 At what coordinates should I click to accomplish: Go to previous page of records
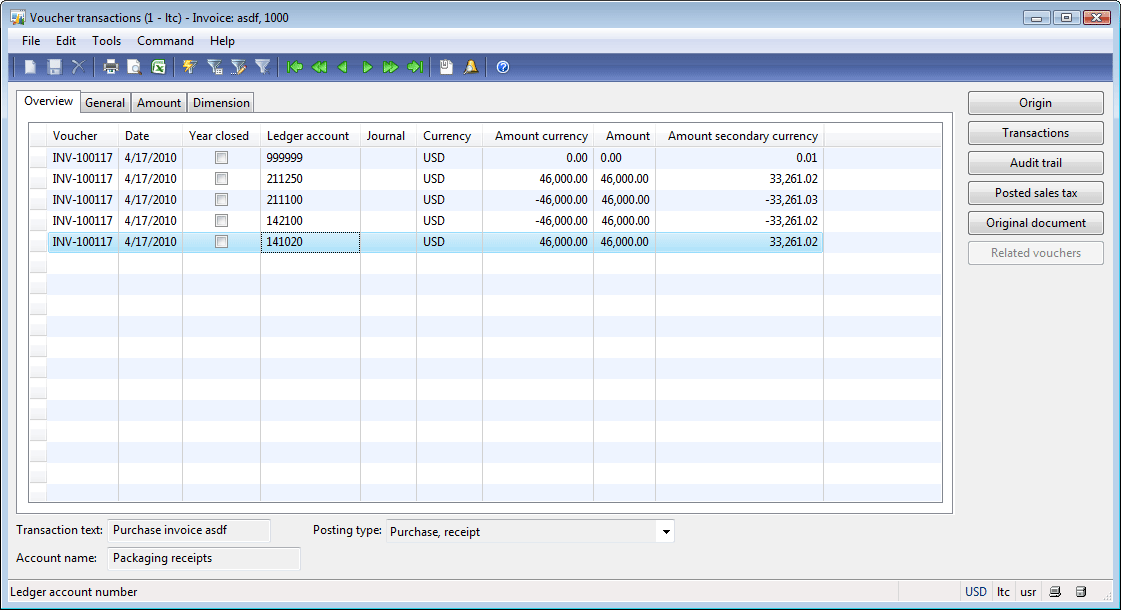pos(319,67)
